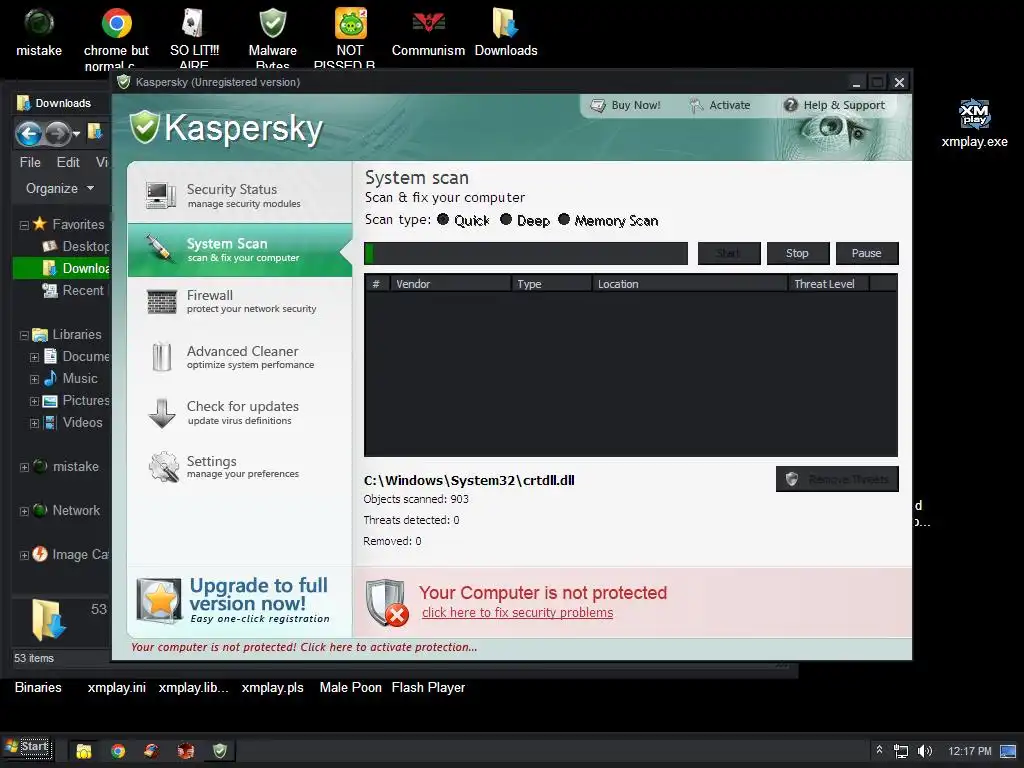Select the Quick scan type
The width and height of the screenshot is (1024, 768).
pyautogui.click(x=443, y=219)
